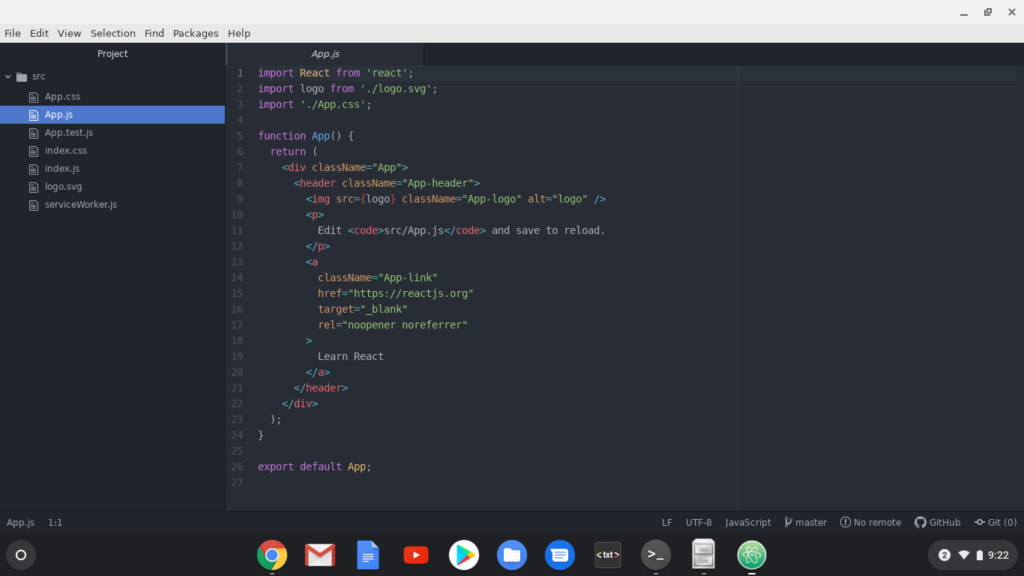Screen dimensions: 1024x576
Task: Click the warning icon beside No remote
Action: 845,522
